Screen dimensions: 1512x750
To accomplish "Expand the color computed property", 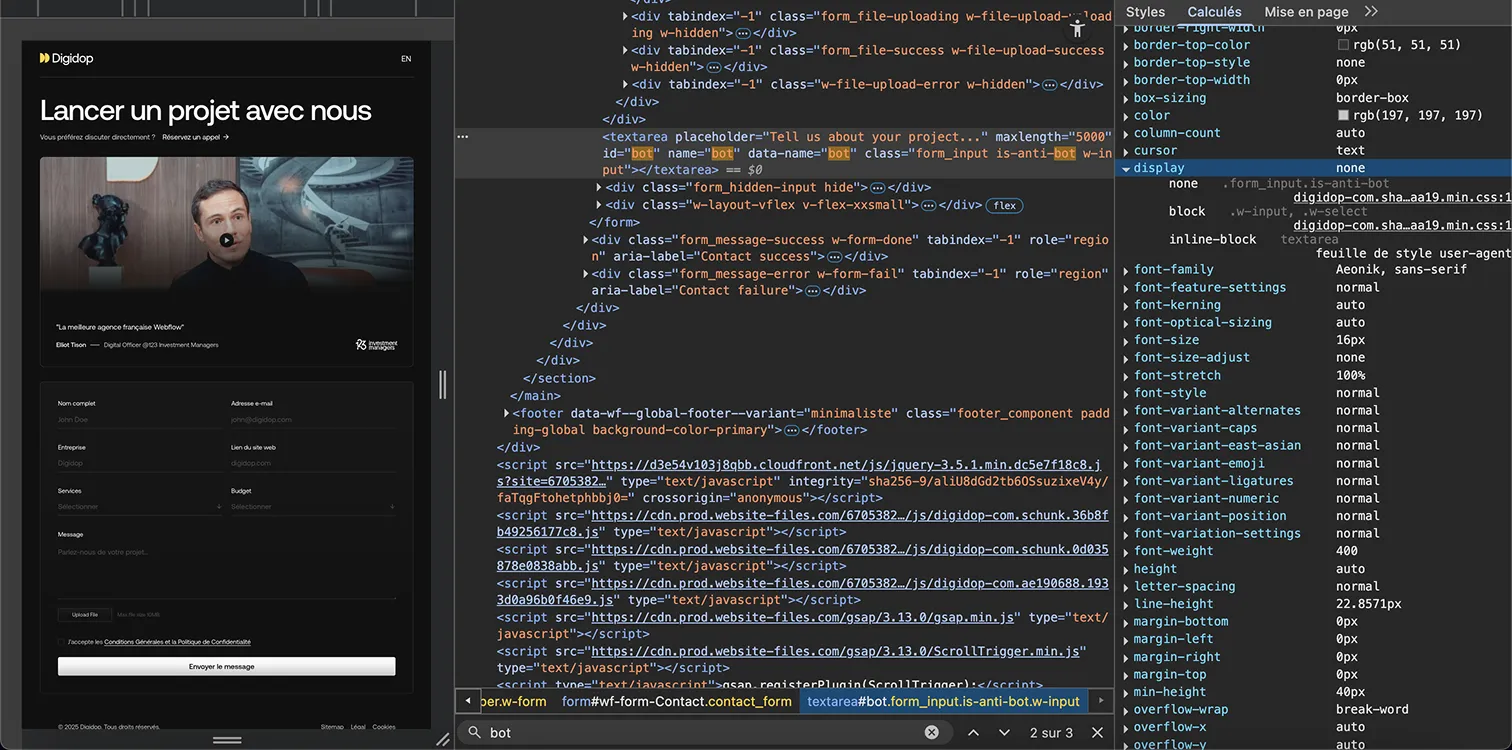I will [1126, 116].
